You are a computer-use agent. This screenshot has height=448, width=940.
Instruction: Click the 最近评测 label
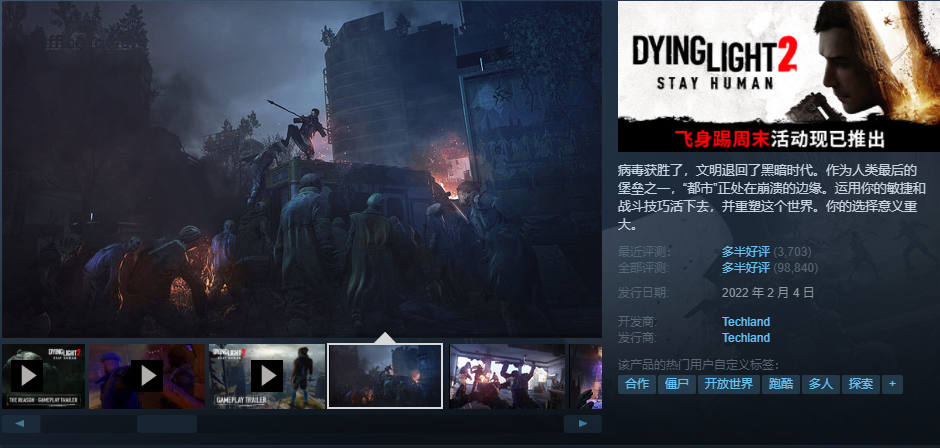pyautogui.click(x=644, y=252)
